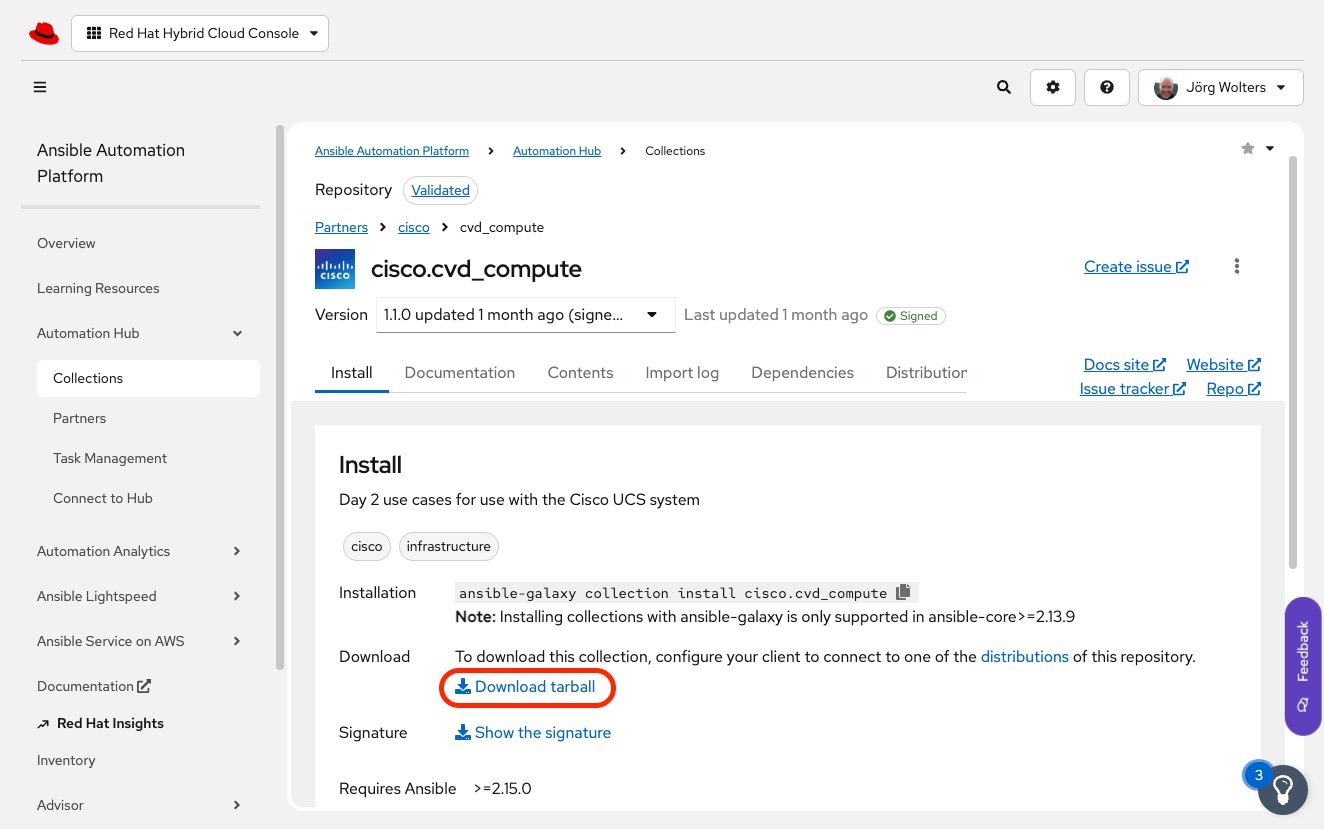Screen dimensions: 1324x829
Task: Click Download tarball
Action: coord(526,687)
